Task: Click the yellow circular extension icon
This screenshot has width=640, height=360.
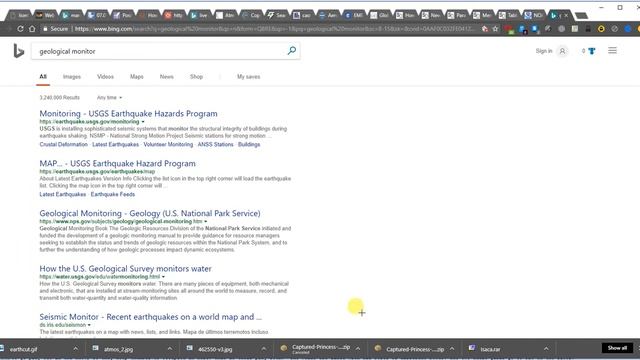Action: coord(601,29)
